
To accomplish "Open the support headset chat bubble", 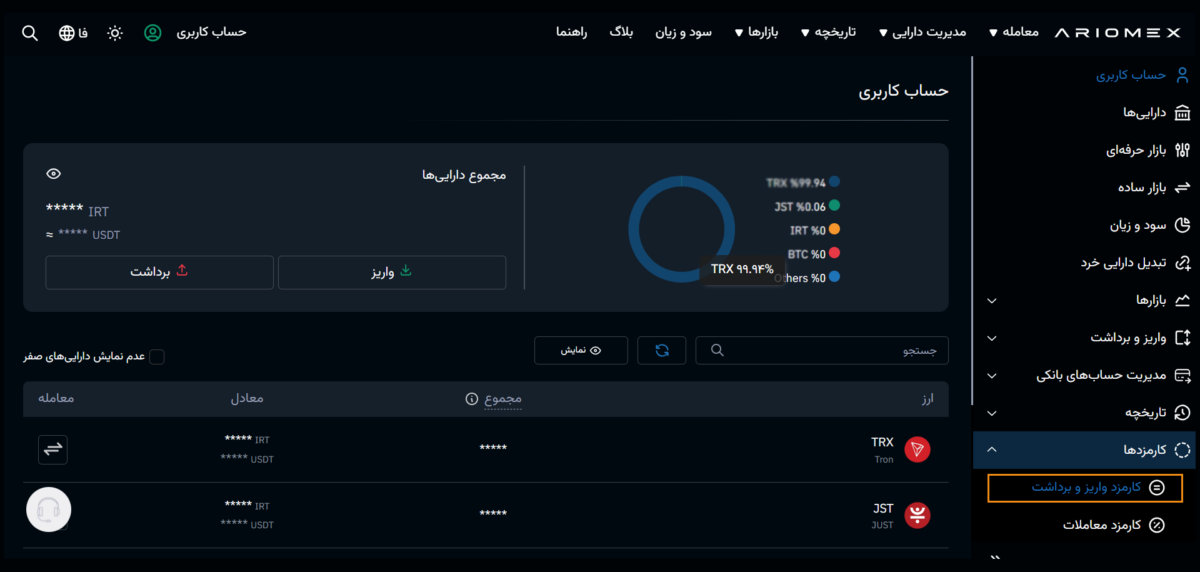I will pos(48,510).
